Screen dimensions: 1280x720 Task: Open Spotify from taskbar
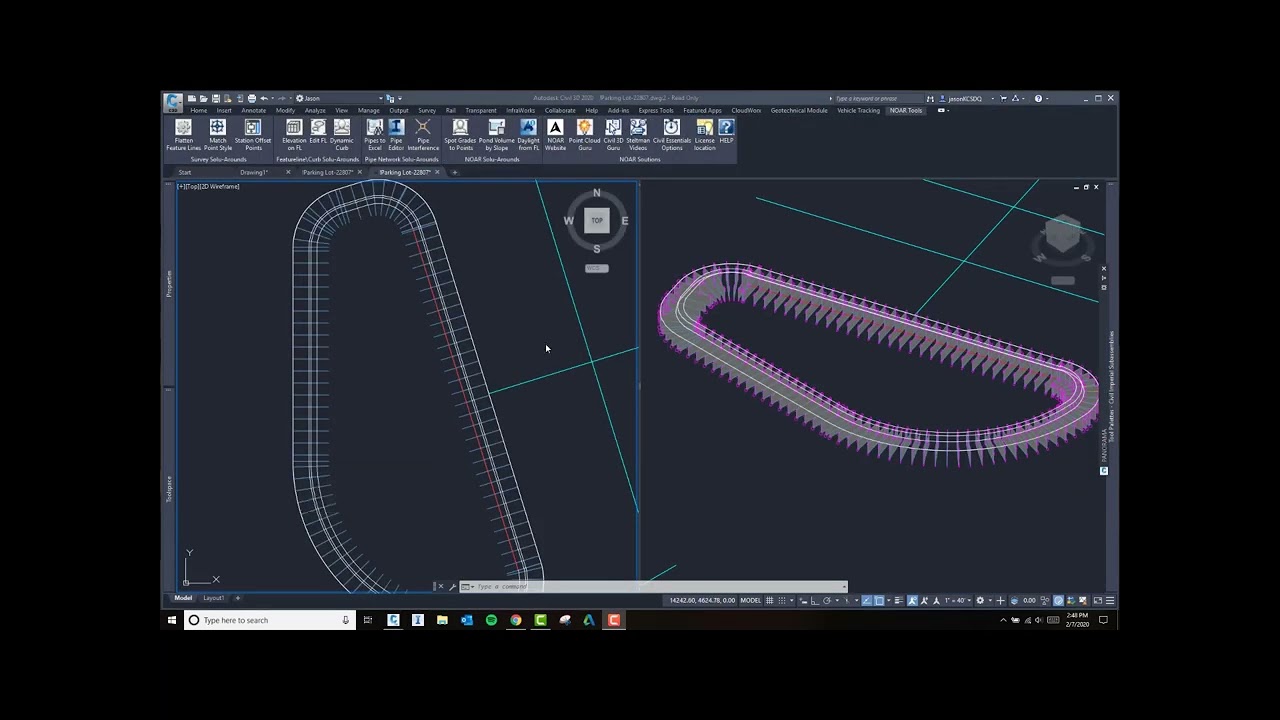pyautogui.click(x=491, y=620)
